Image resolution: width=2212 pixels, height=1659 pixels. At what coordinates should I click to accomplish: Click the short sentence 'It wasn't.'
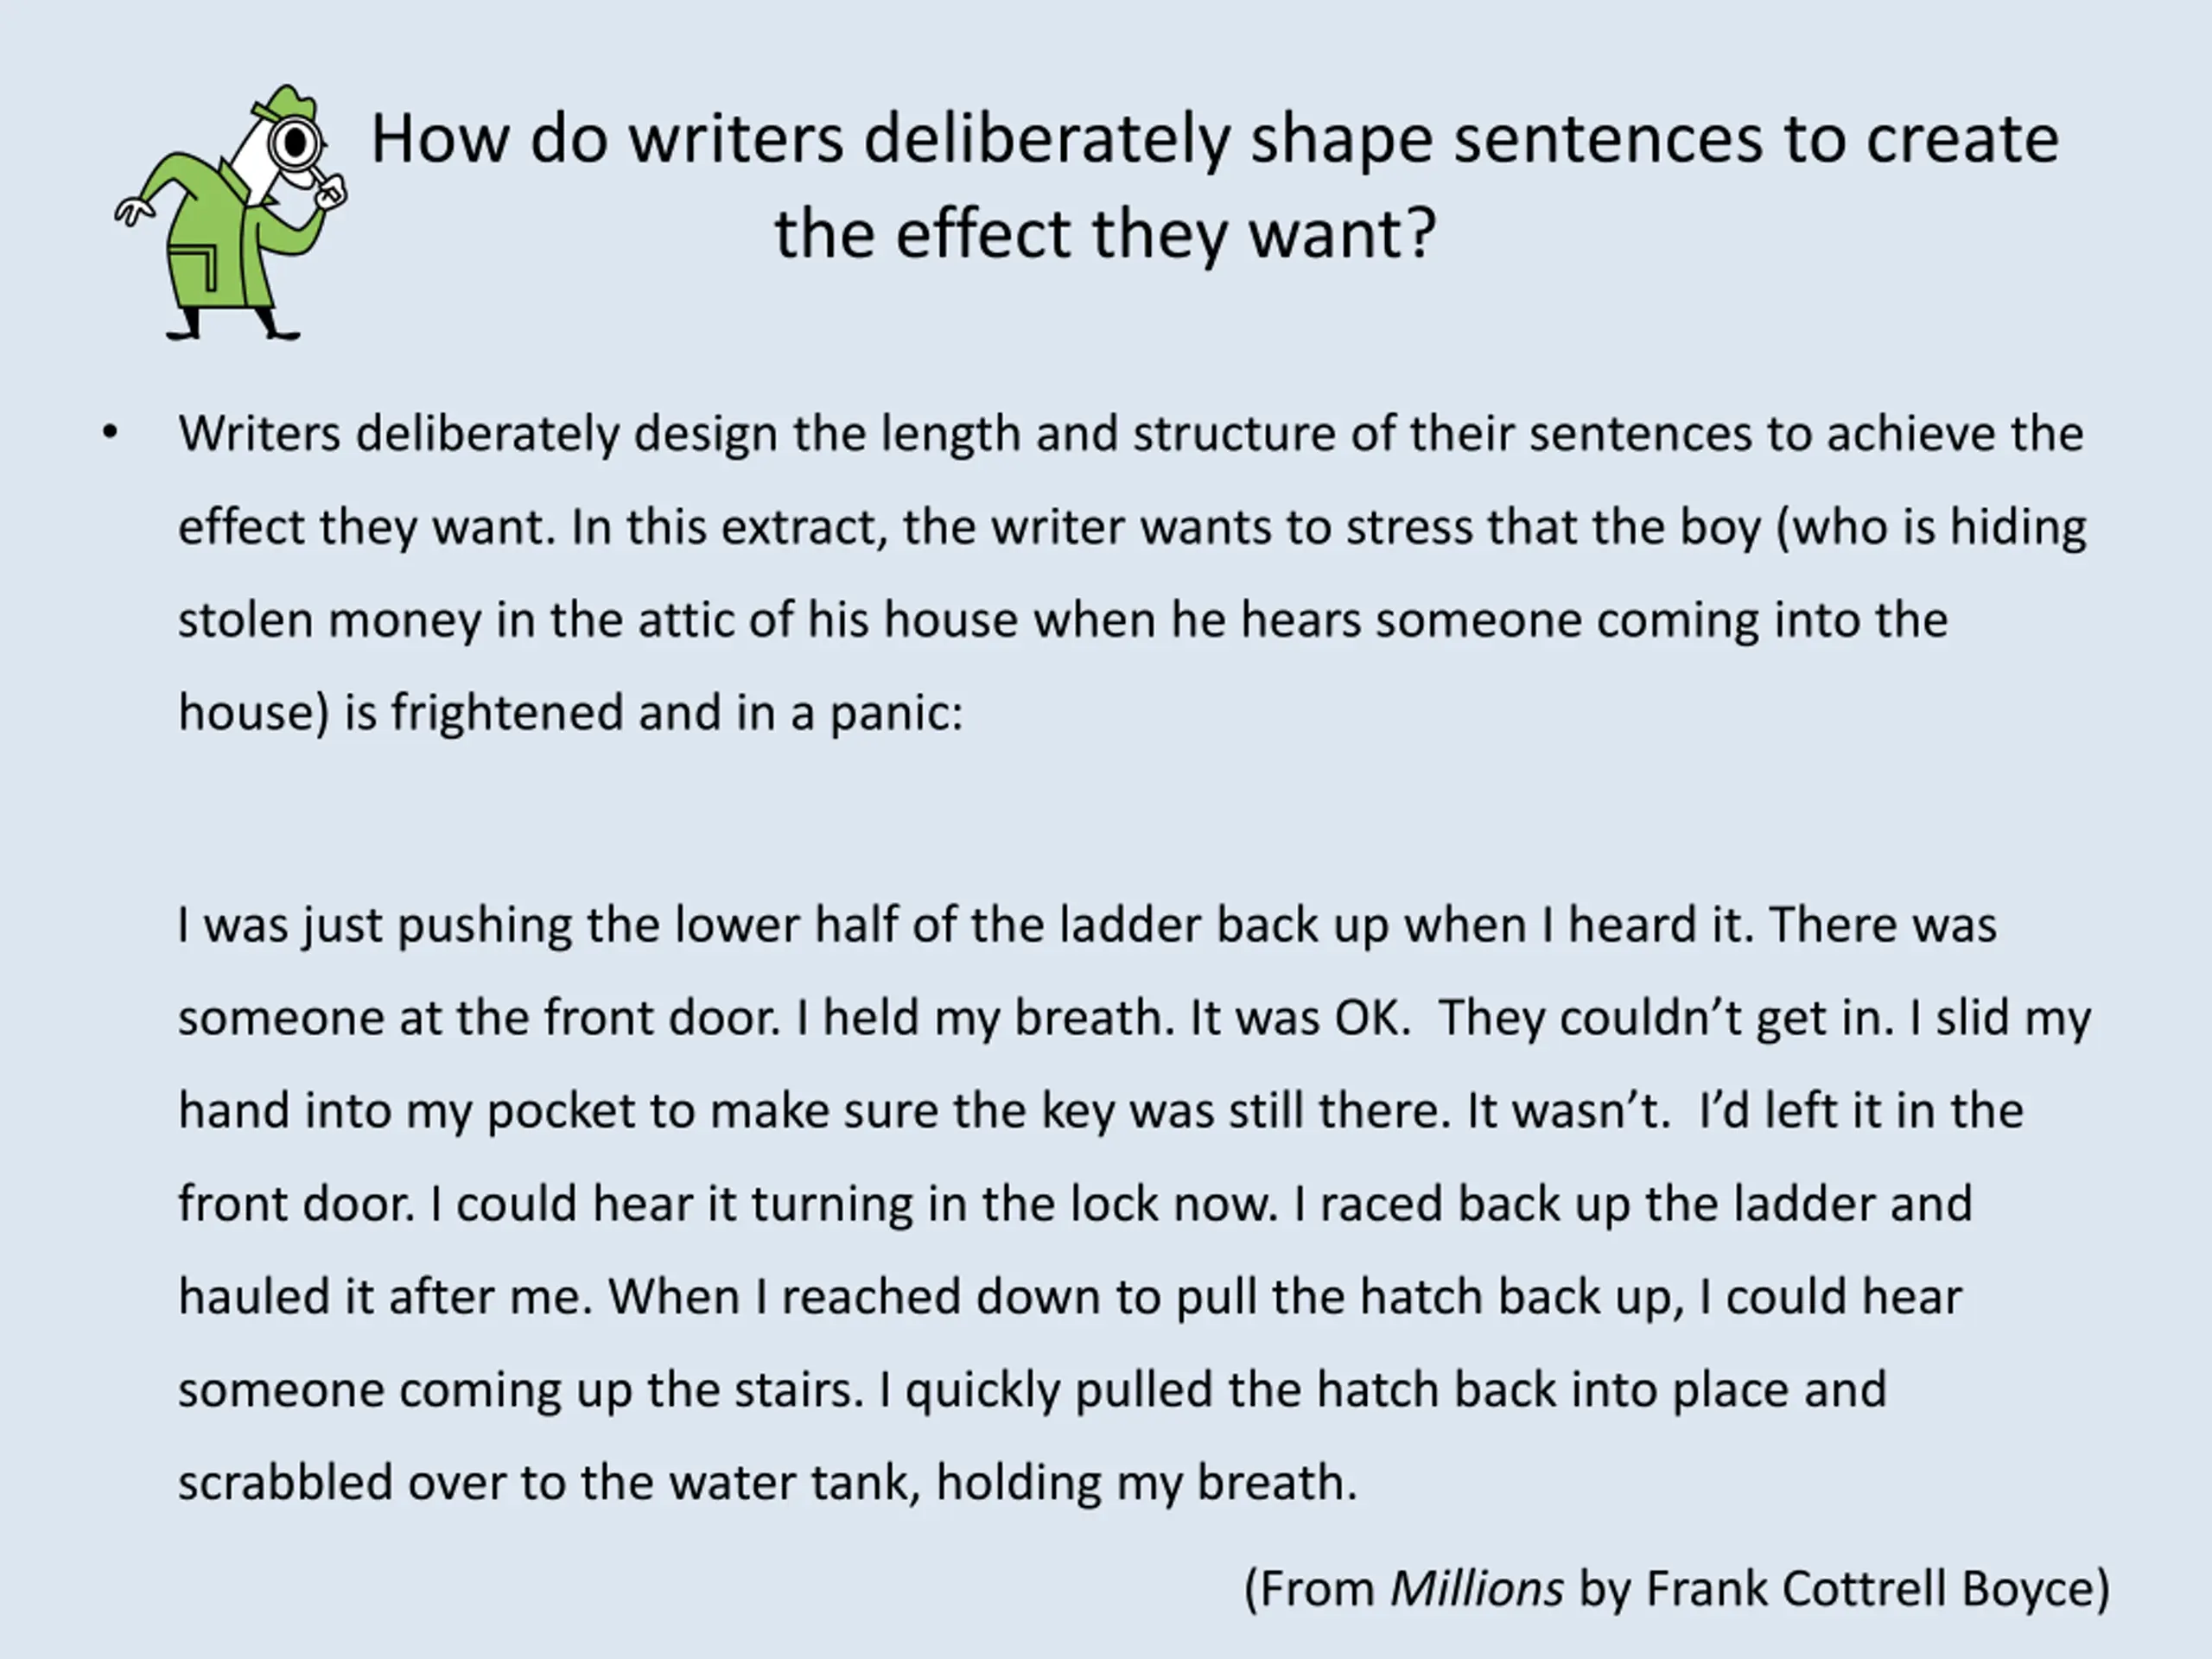[1568, 1111]
